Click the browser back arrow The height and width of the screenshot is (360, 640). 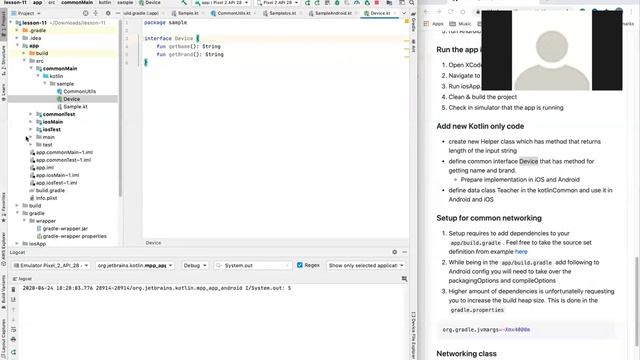pyautogui.click(x=427, y=11)
